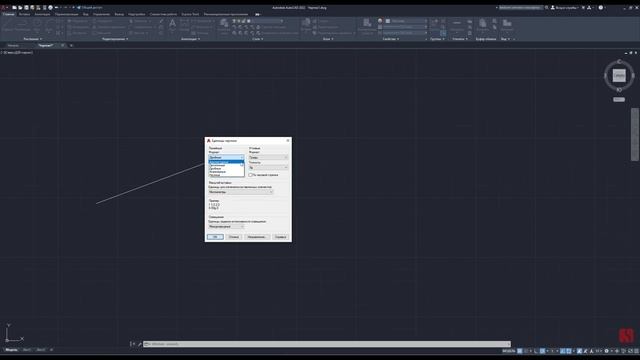This screenshot has height=360, width=640.
Task: Open the Управление ribbon tab
Action: coord(101,14)
